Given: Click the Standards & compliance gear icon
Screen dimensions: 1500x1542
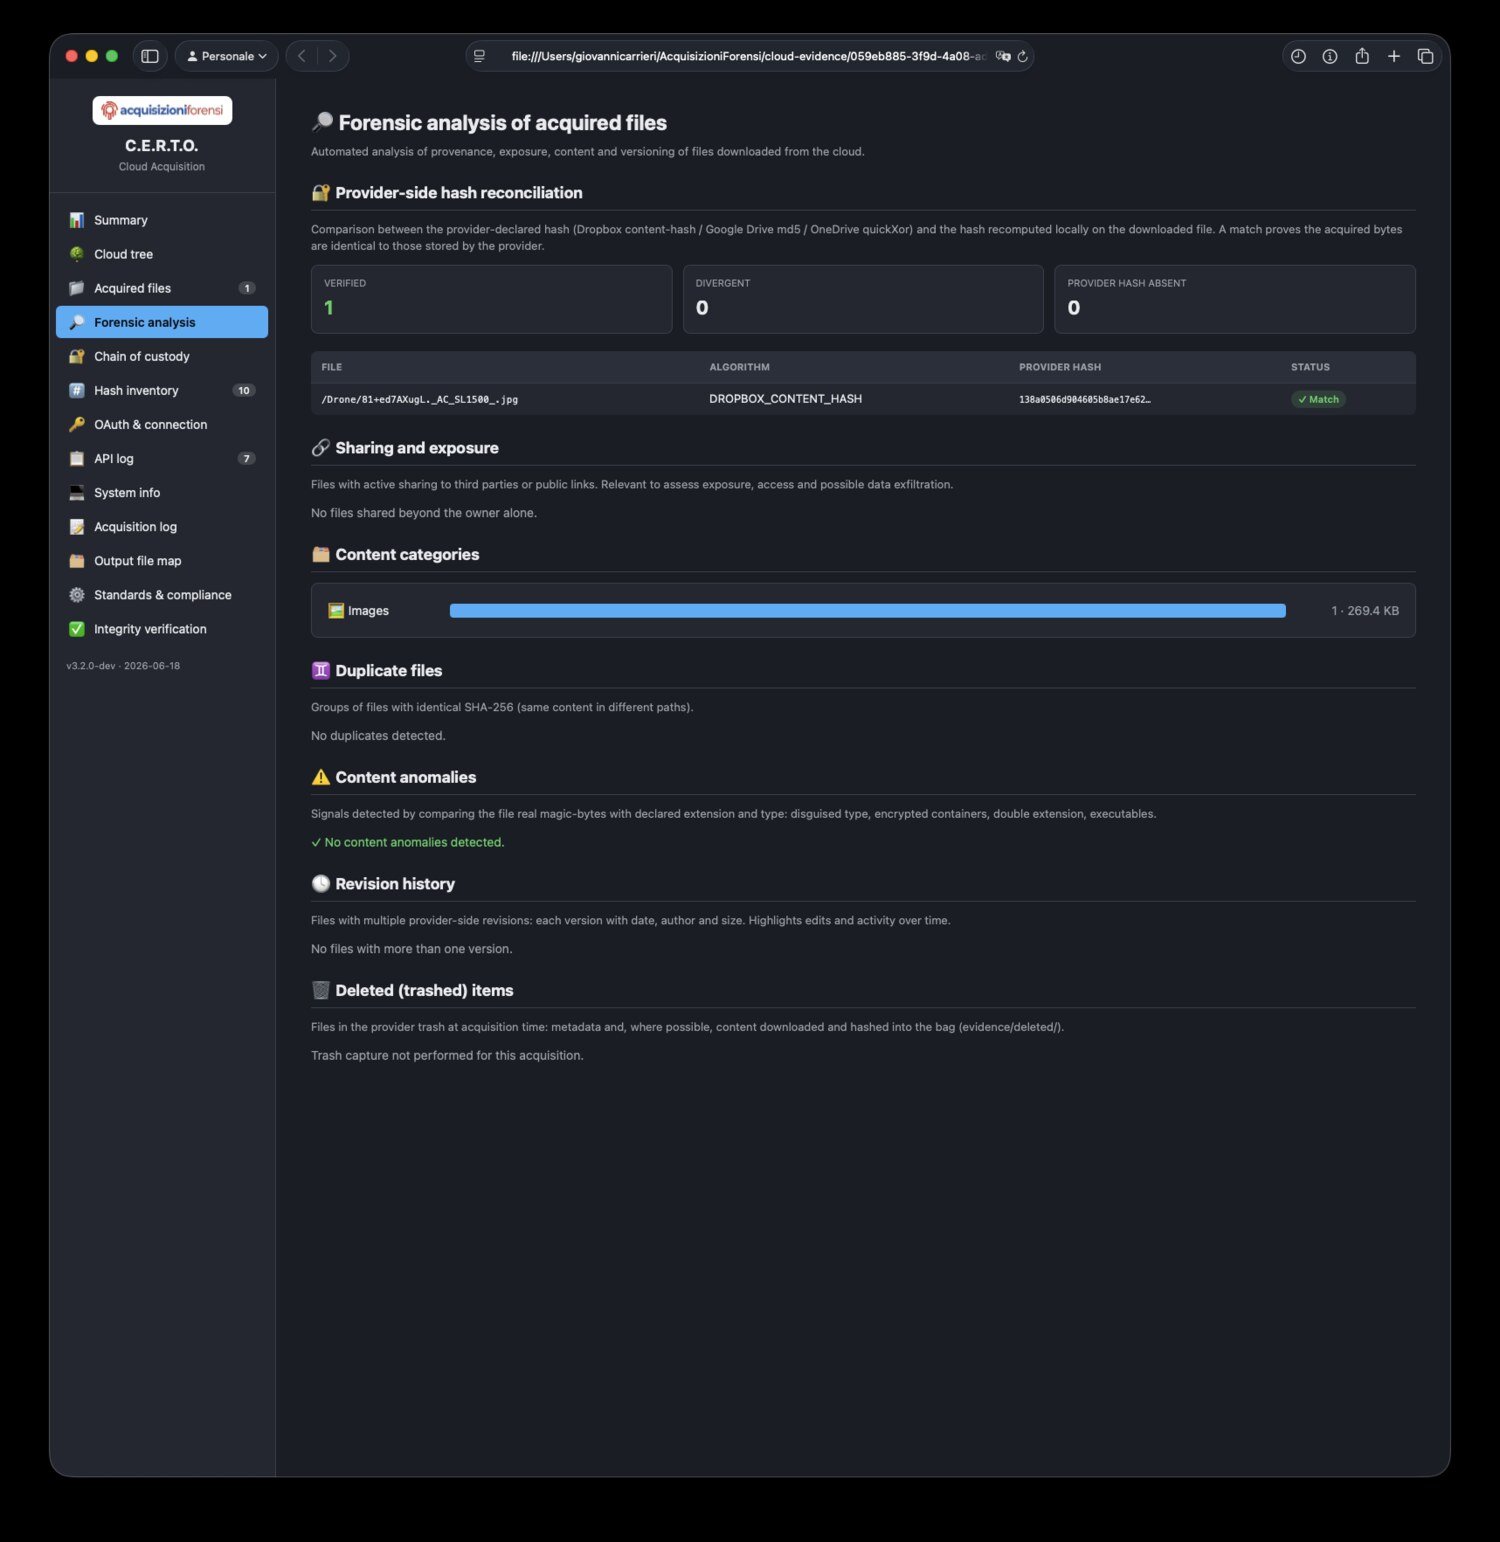Looking at the screenshot, I should click(x=77, y=595).
